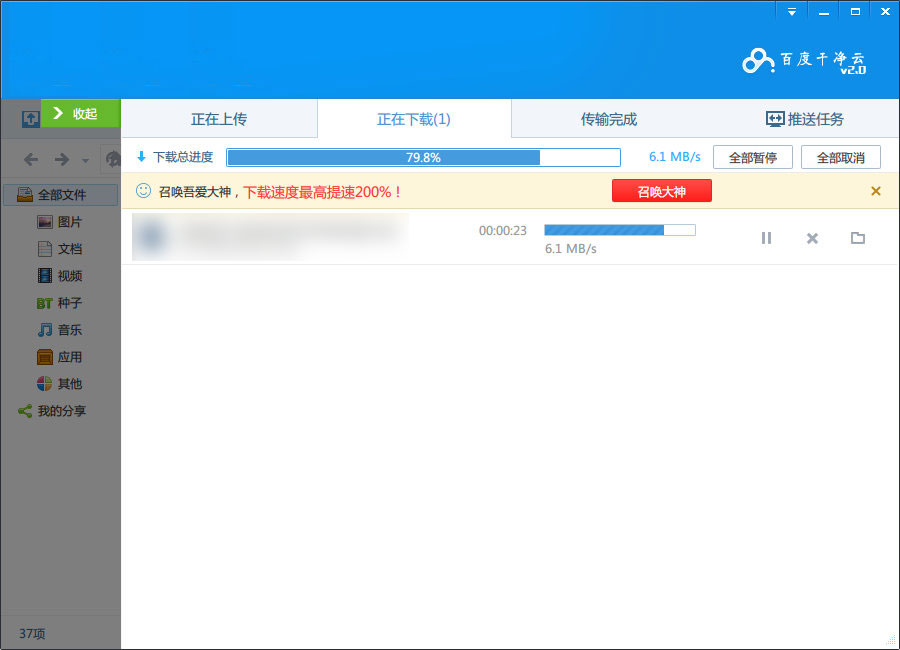Pause the current file download
The height and width of the screenshot is (650, 900).
tap(767, 238)
